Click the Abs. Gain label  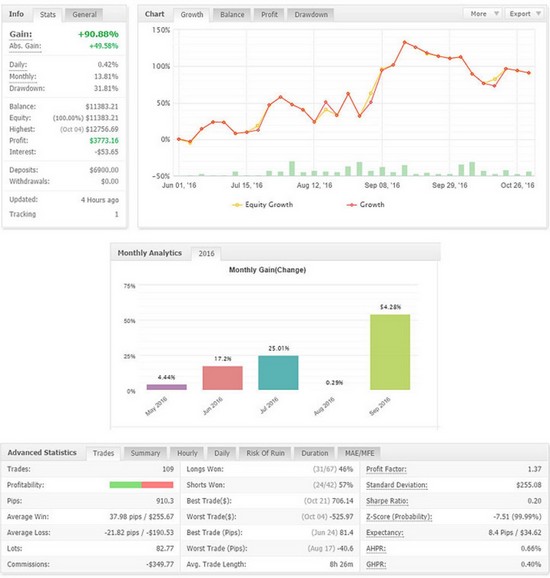click(x=25, y=46)
